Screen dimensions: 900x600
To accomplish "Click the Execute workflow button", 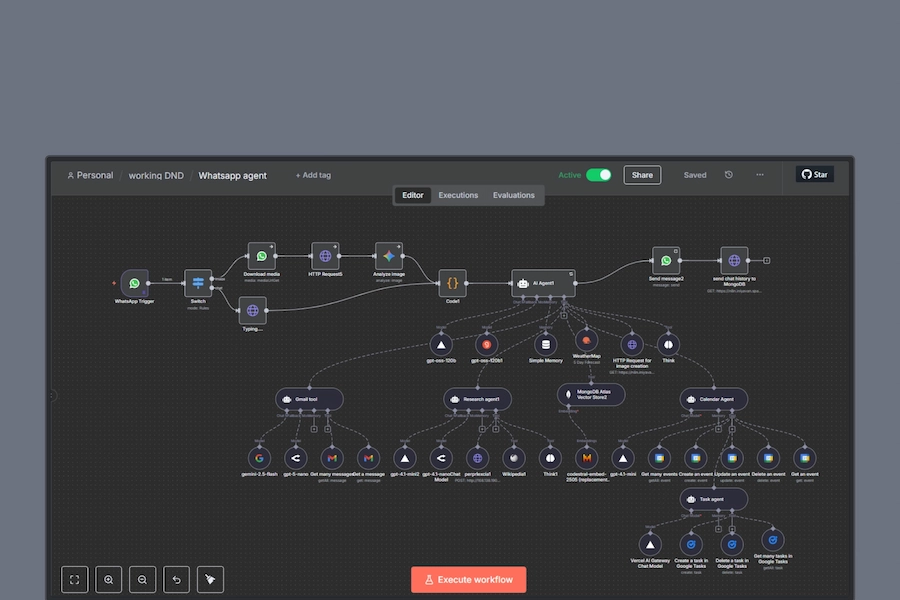I will click(468, 580).
